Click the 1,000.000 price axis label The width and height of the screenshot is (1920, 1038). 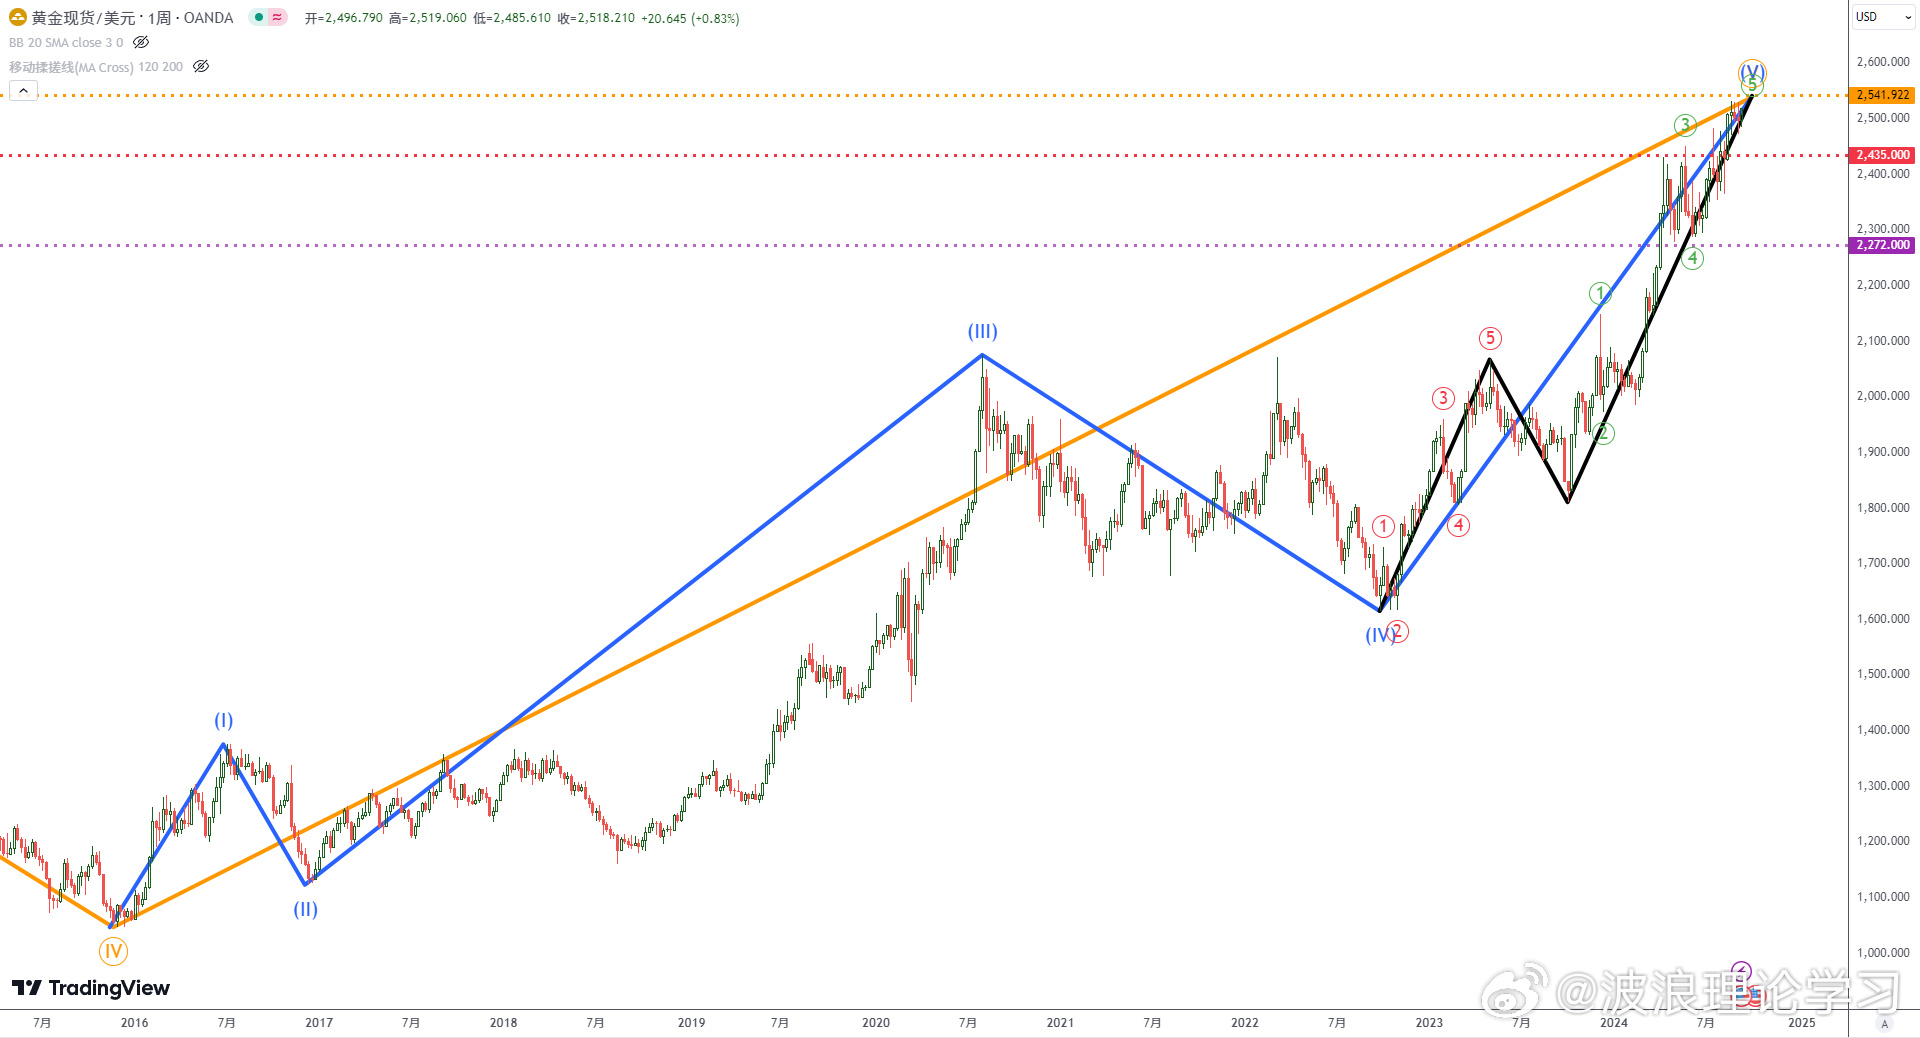[1883, 953]
